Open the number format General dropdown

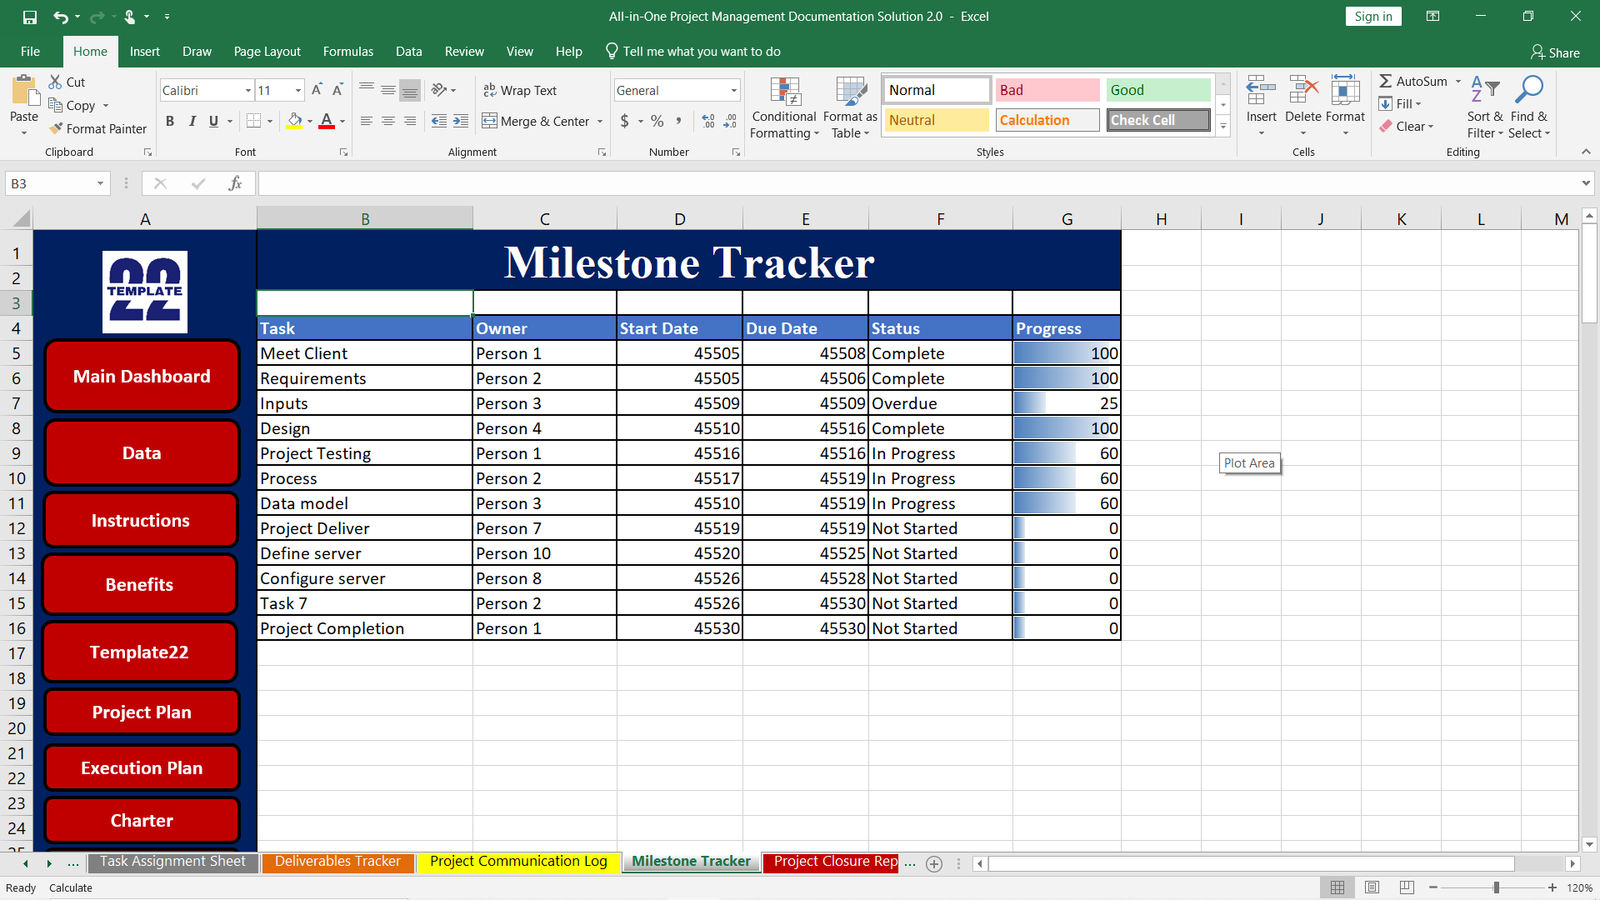733,90
